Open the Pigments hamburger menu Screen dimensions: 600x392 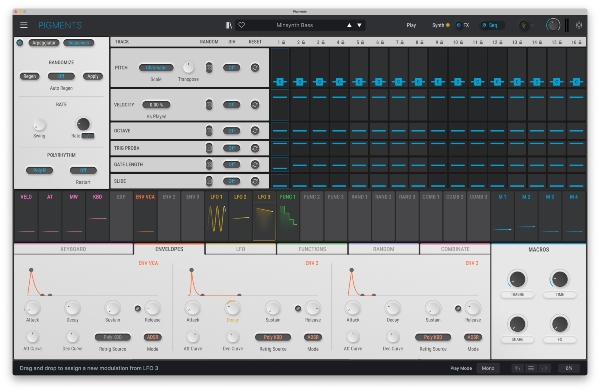coord(24,25)
